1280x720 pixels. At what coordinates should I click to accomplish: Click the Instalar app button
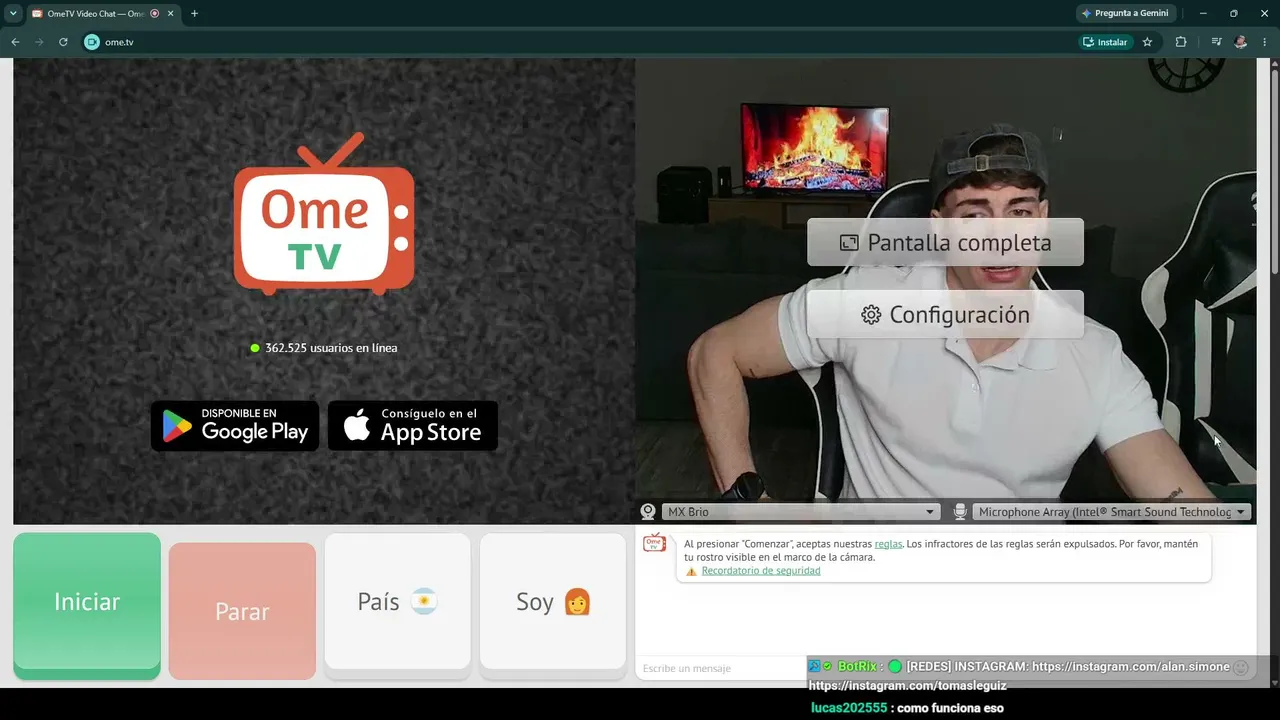(1104, 42)
